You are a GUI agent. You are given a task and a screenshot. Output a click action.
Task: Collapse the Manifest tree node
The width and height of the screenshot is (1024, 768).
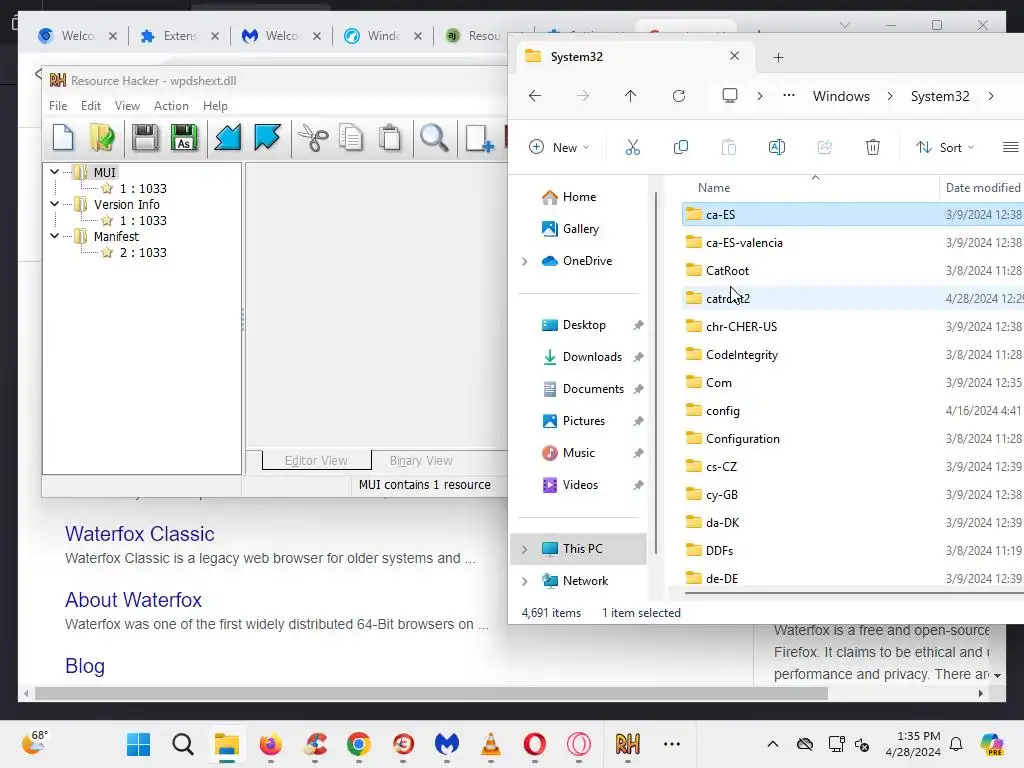pyautogui.click(x=55, y=236)
